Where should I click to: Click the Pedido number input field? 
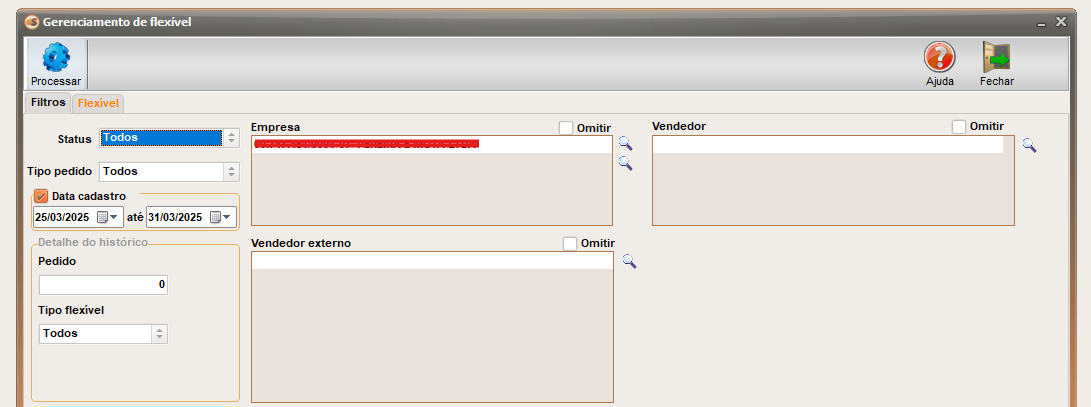coord(103,285)
